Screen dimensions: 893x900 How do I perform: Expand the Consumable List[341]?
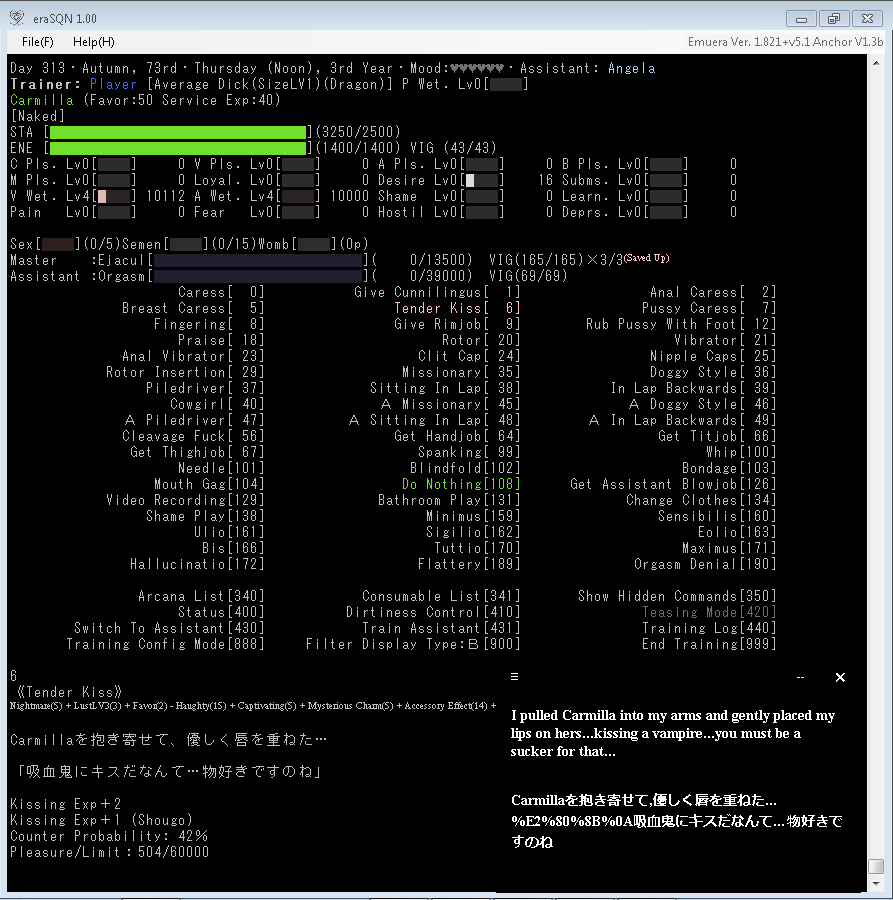[441, 596]
